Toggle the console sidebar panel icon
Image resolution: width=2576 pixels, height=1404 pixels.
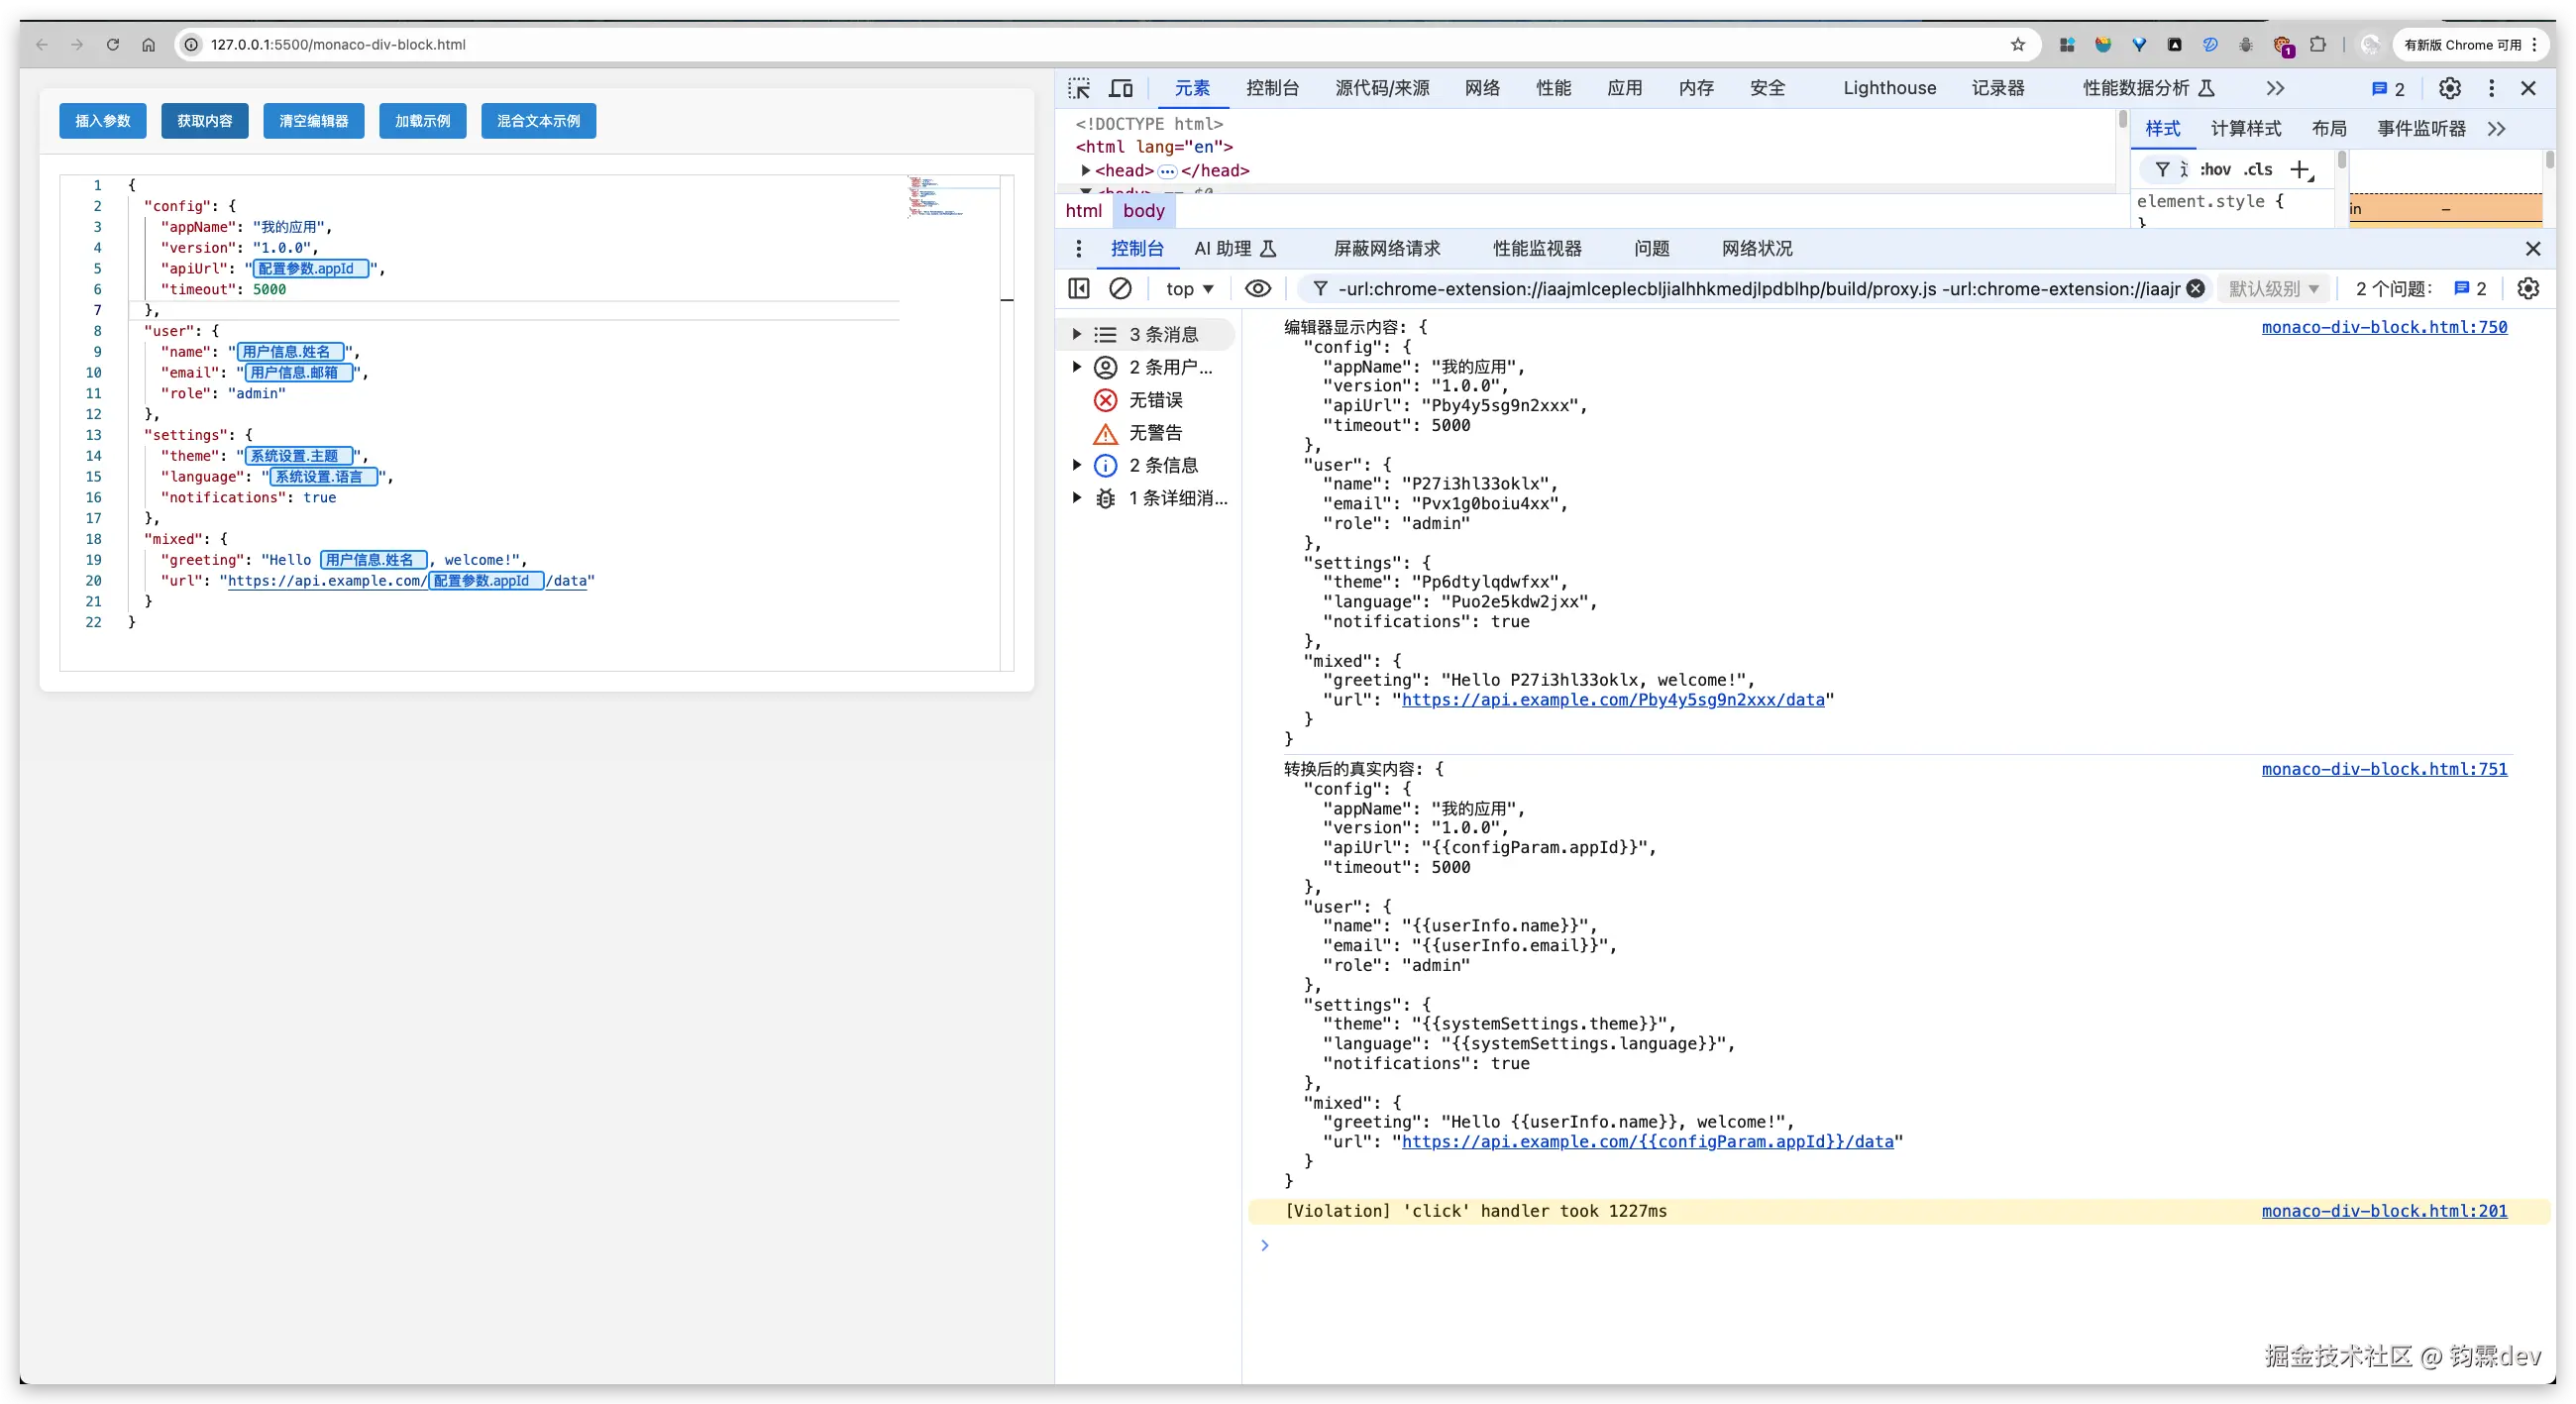[1079, 289]
